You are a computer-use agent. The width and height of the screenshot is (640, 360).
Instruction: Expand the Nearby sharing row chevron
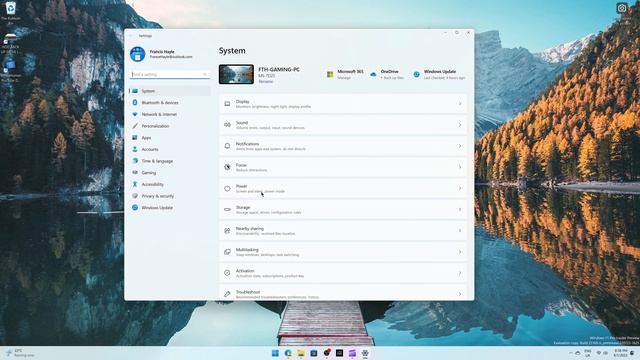tap(460, 231)
